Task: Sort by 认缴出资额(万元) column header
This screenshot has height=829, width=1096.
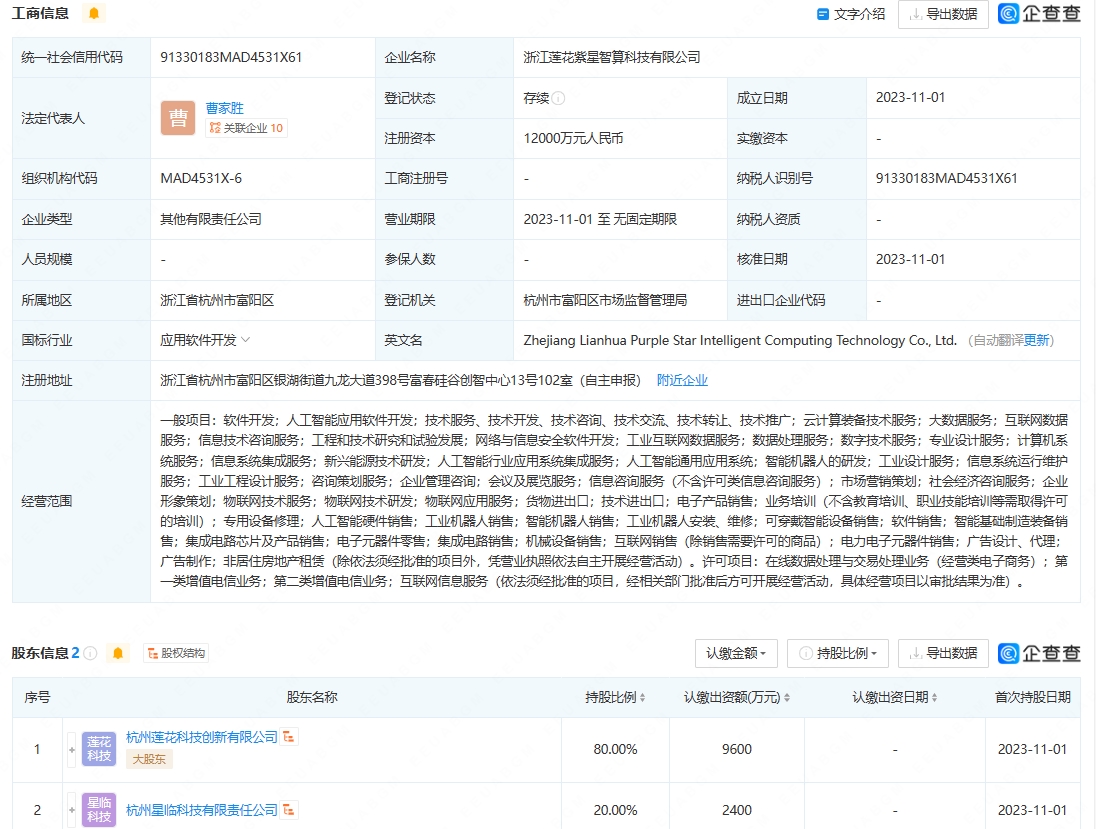Action: pyautogui.click(x=737, y=697)
